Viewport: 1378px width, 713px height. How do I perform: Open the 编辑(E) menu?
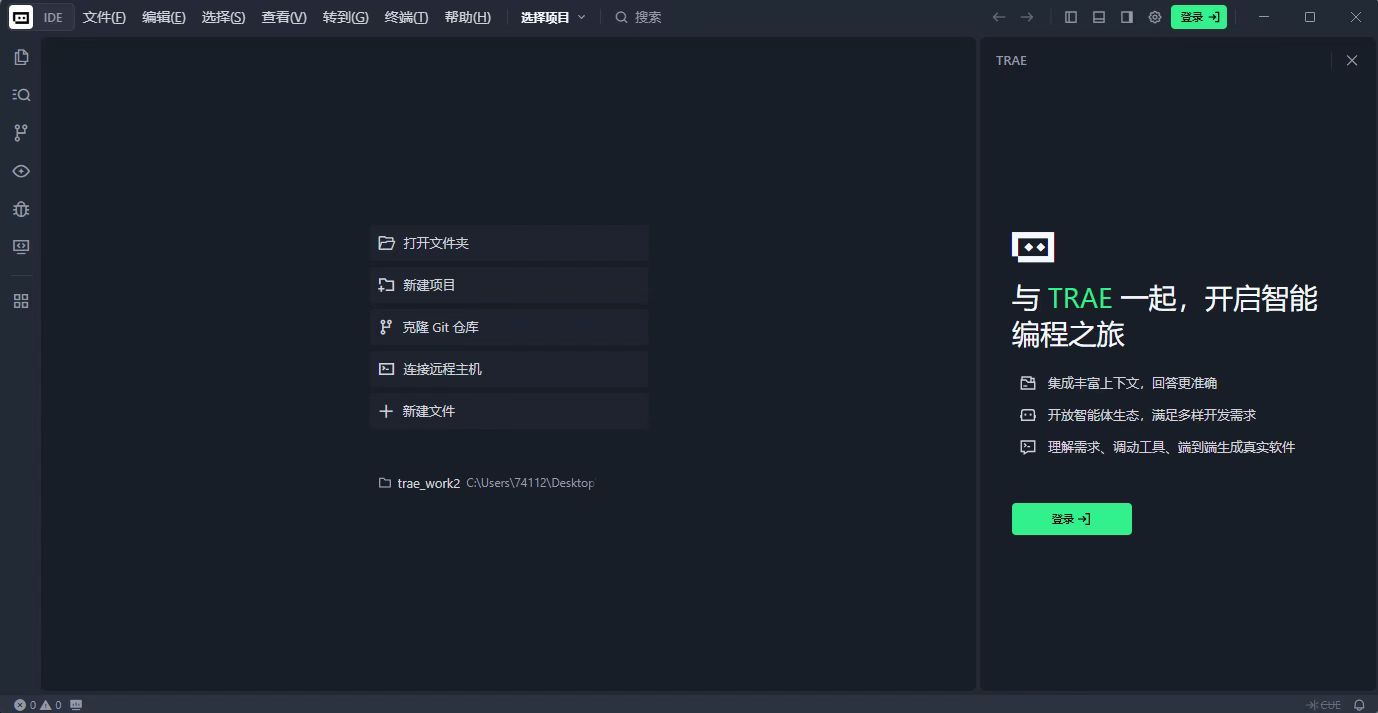click(x=164, y=17)
